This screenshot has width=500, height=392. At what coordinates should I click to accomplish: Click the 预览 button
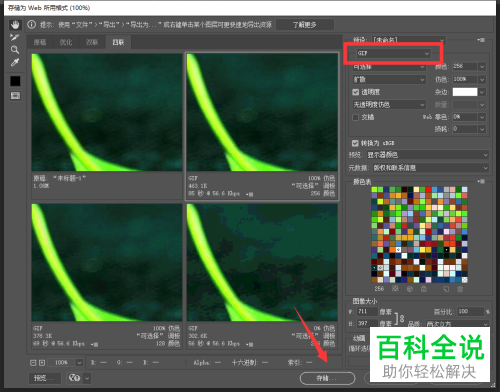coord(45,378)
